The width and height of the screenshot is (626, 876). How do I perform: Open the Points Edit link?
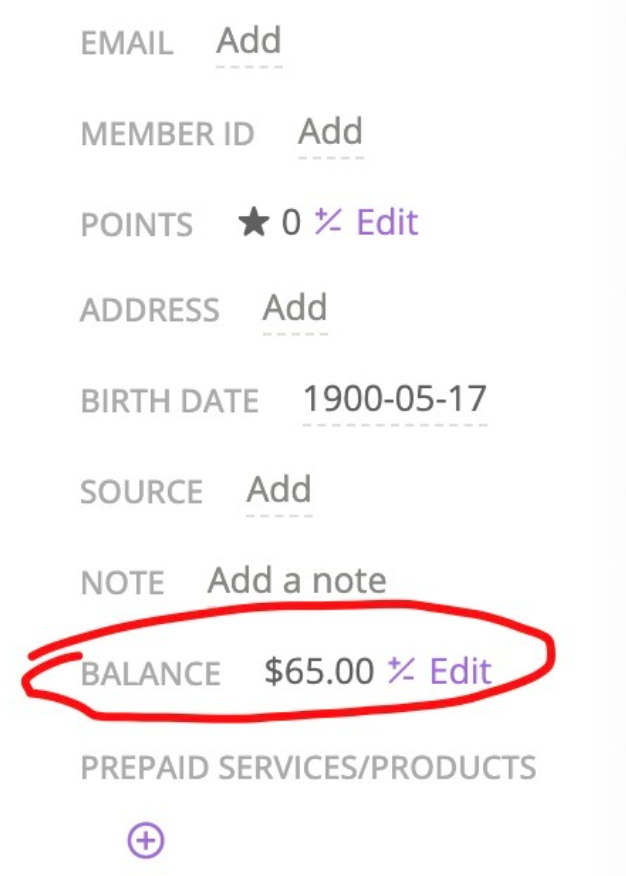pyautogui.click(x=387, y=222)
